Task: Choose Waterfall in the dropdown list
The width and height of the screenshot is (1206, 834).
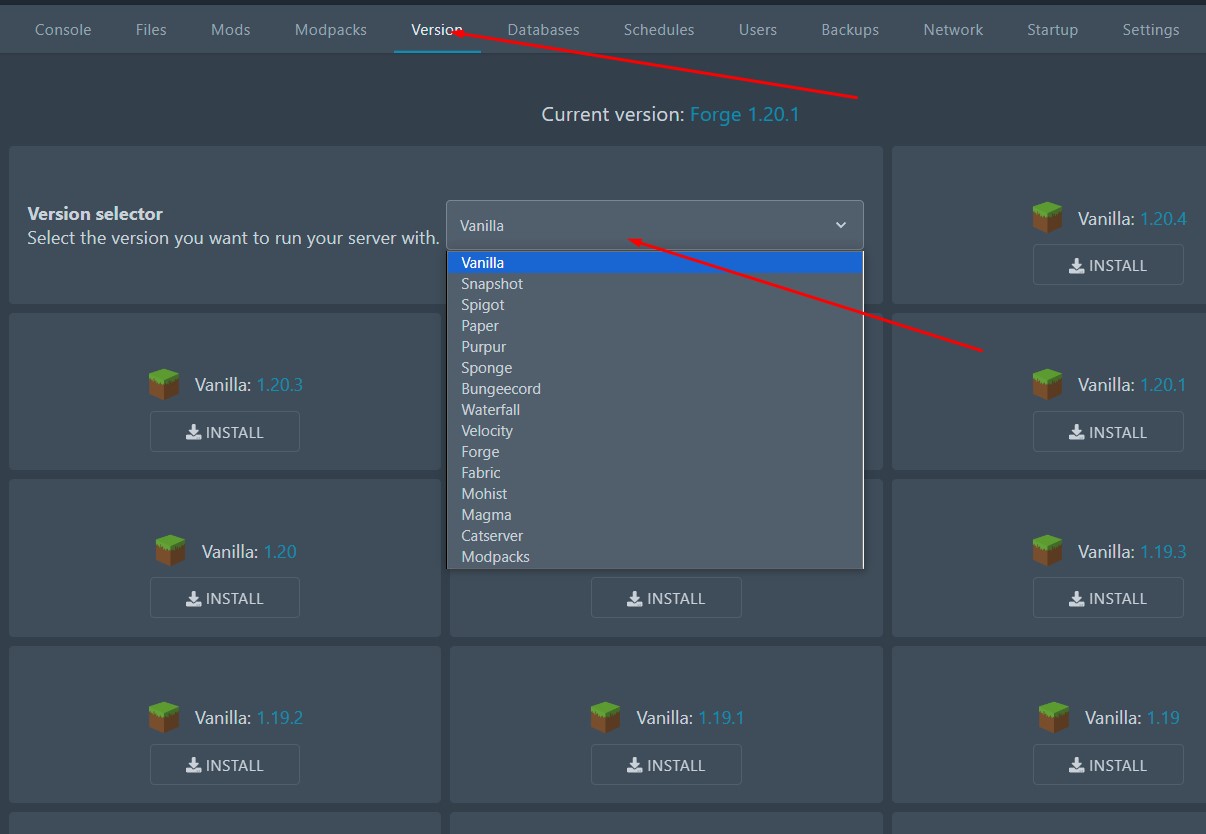Action: 655,409
